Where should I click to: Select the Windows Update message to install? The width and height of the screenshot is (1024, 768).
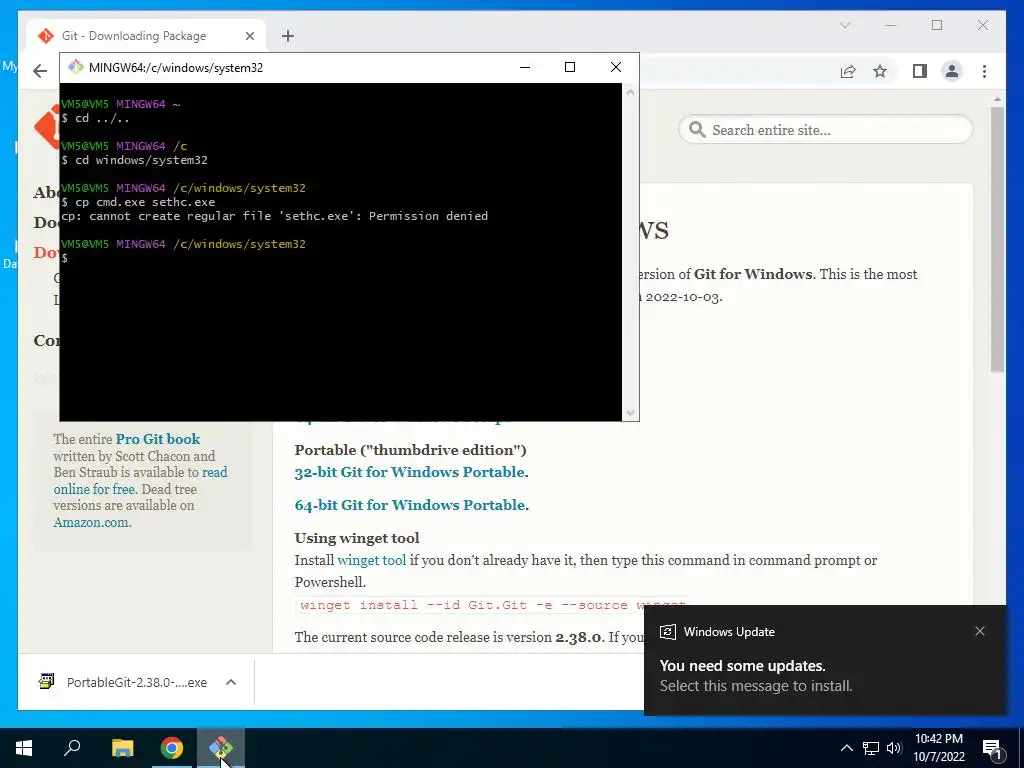point(756,686)
